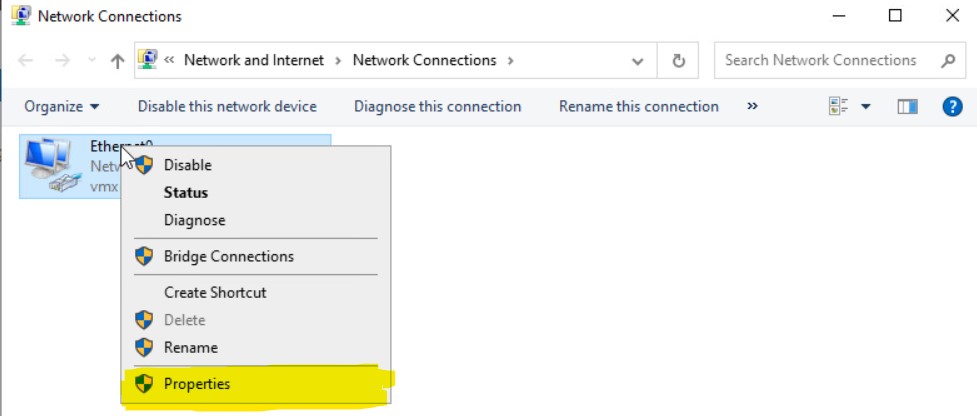Click the change view layout icon
The height and width of the screenshot is (416, 977).
pyautogui.click(x=838, y=107)
